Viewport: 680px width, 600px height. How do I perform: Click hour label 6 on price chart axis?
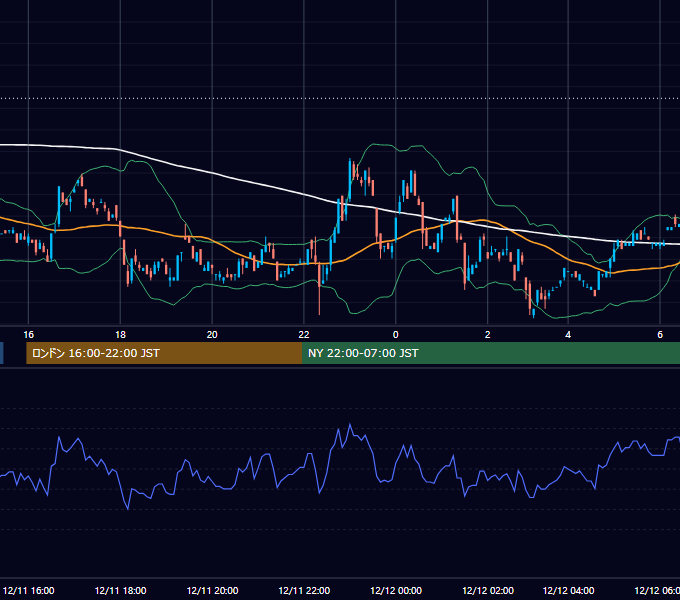[660, 335]
